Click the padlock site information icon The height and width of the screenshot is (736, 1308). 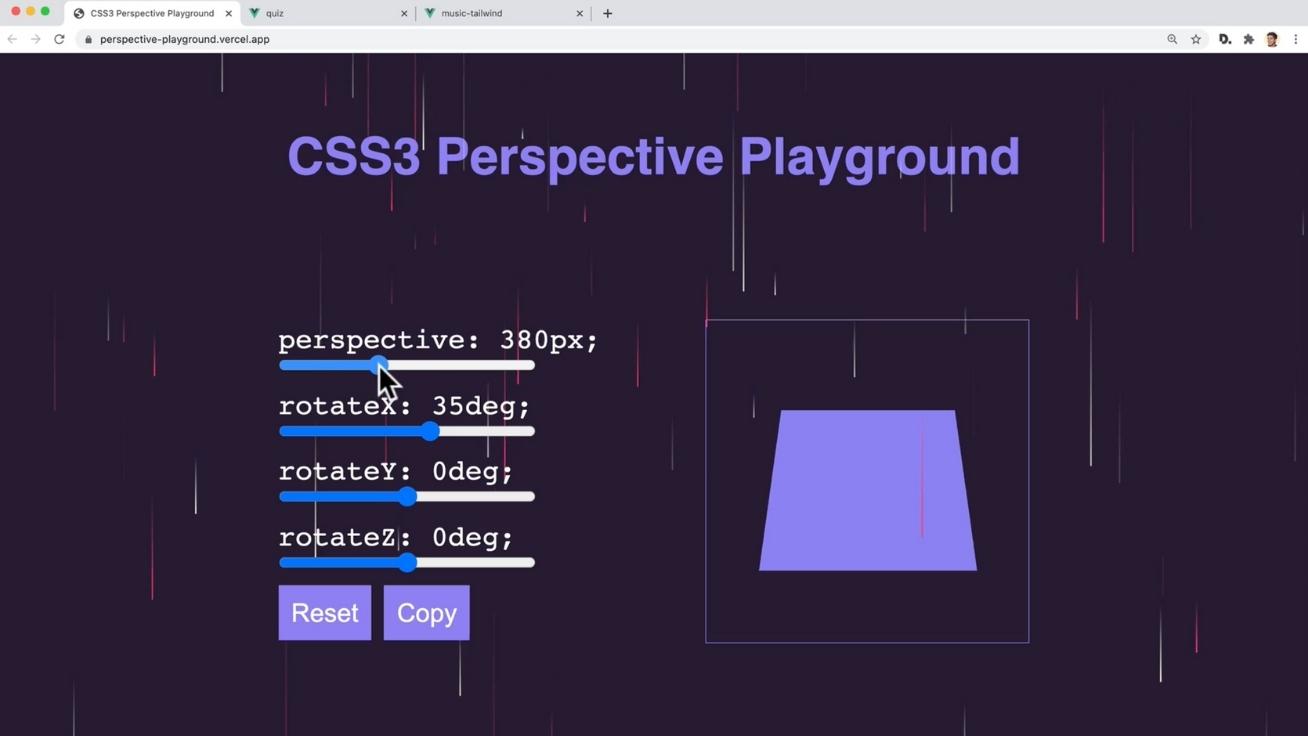point(87,39)
